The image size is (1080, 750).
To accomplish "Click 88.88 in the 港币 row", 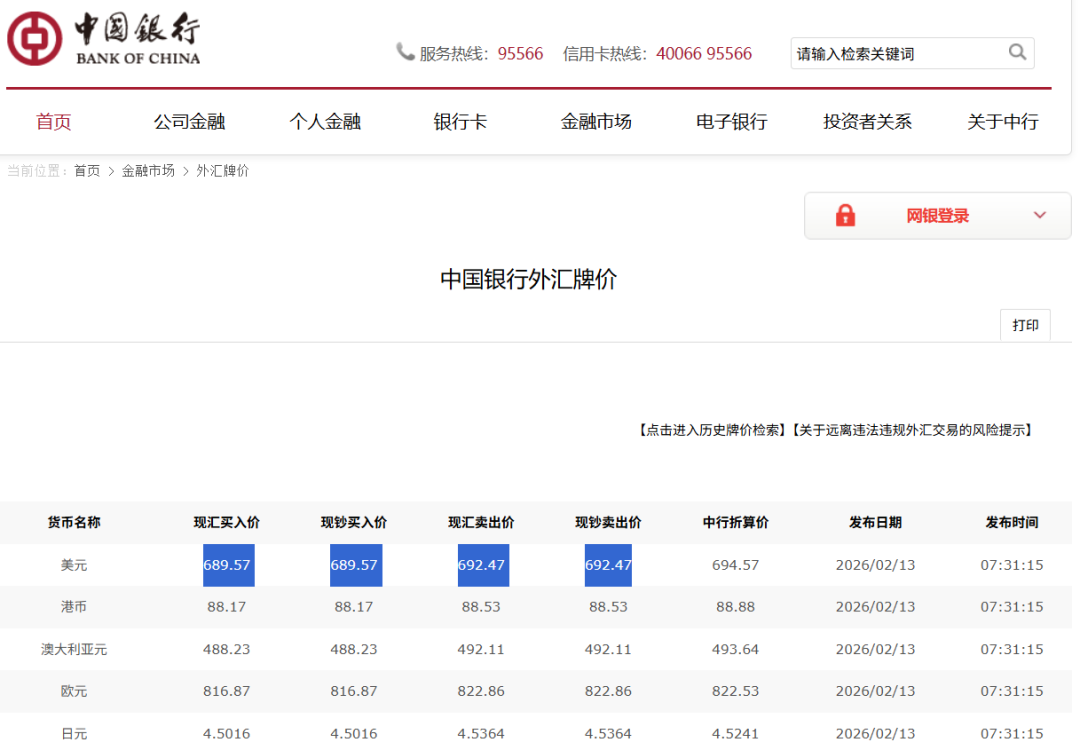I will [736, 607].
